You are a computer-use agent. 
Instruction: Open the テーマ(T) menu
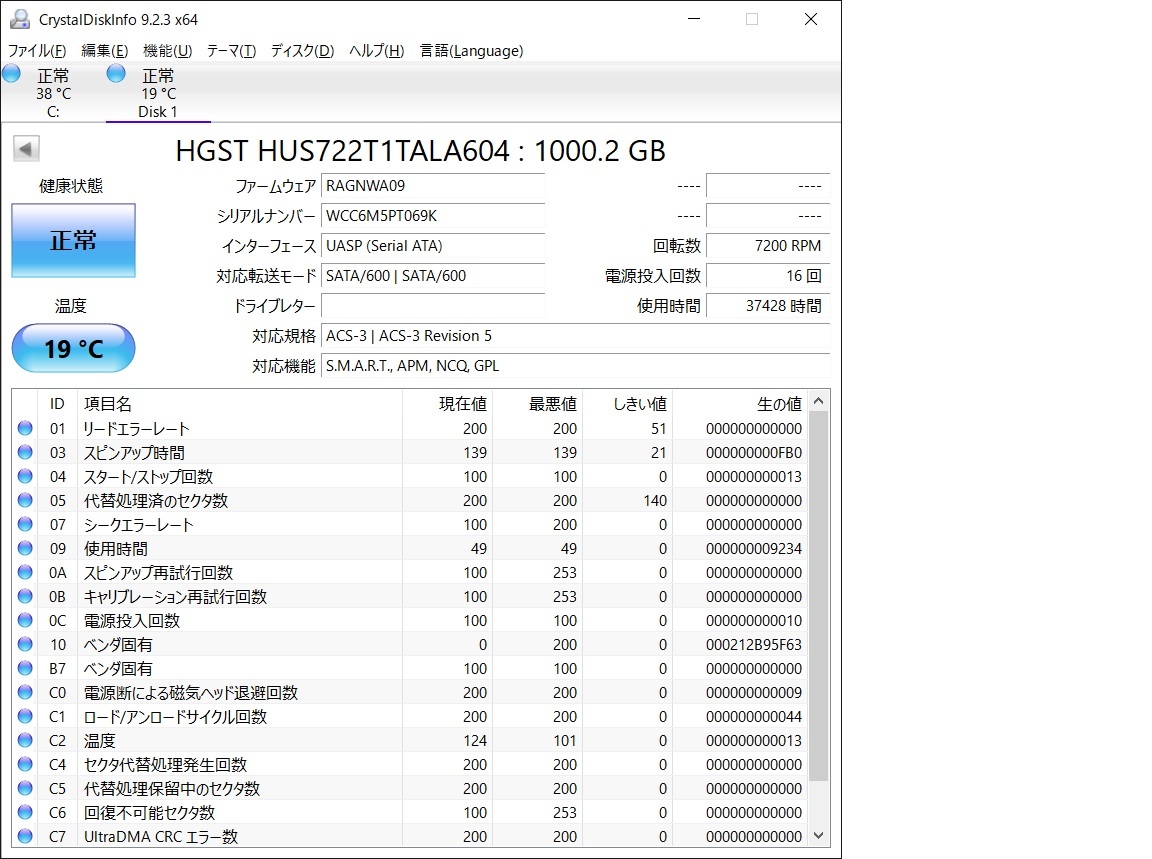[231, 51]
